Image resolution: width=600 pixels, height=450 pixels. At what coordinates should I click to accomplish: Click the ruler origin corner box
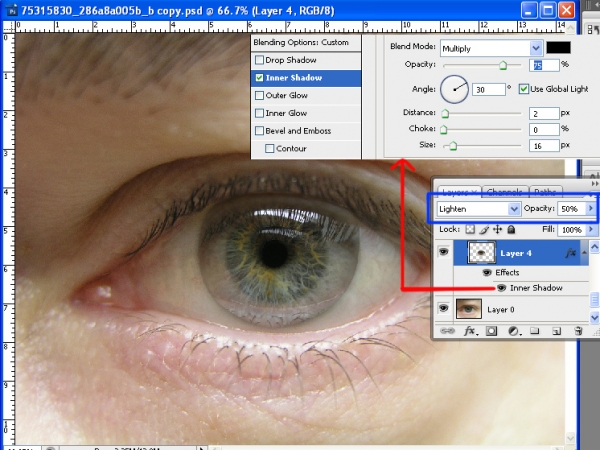(x=8, y=26)
